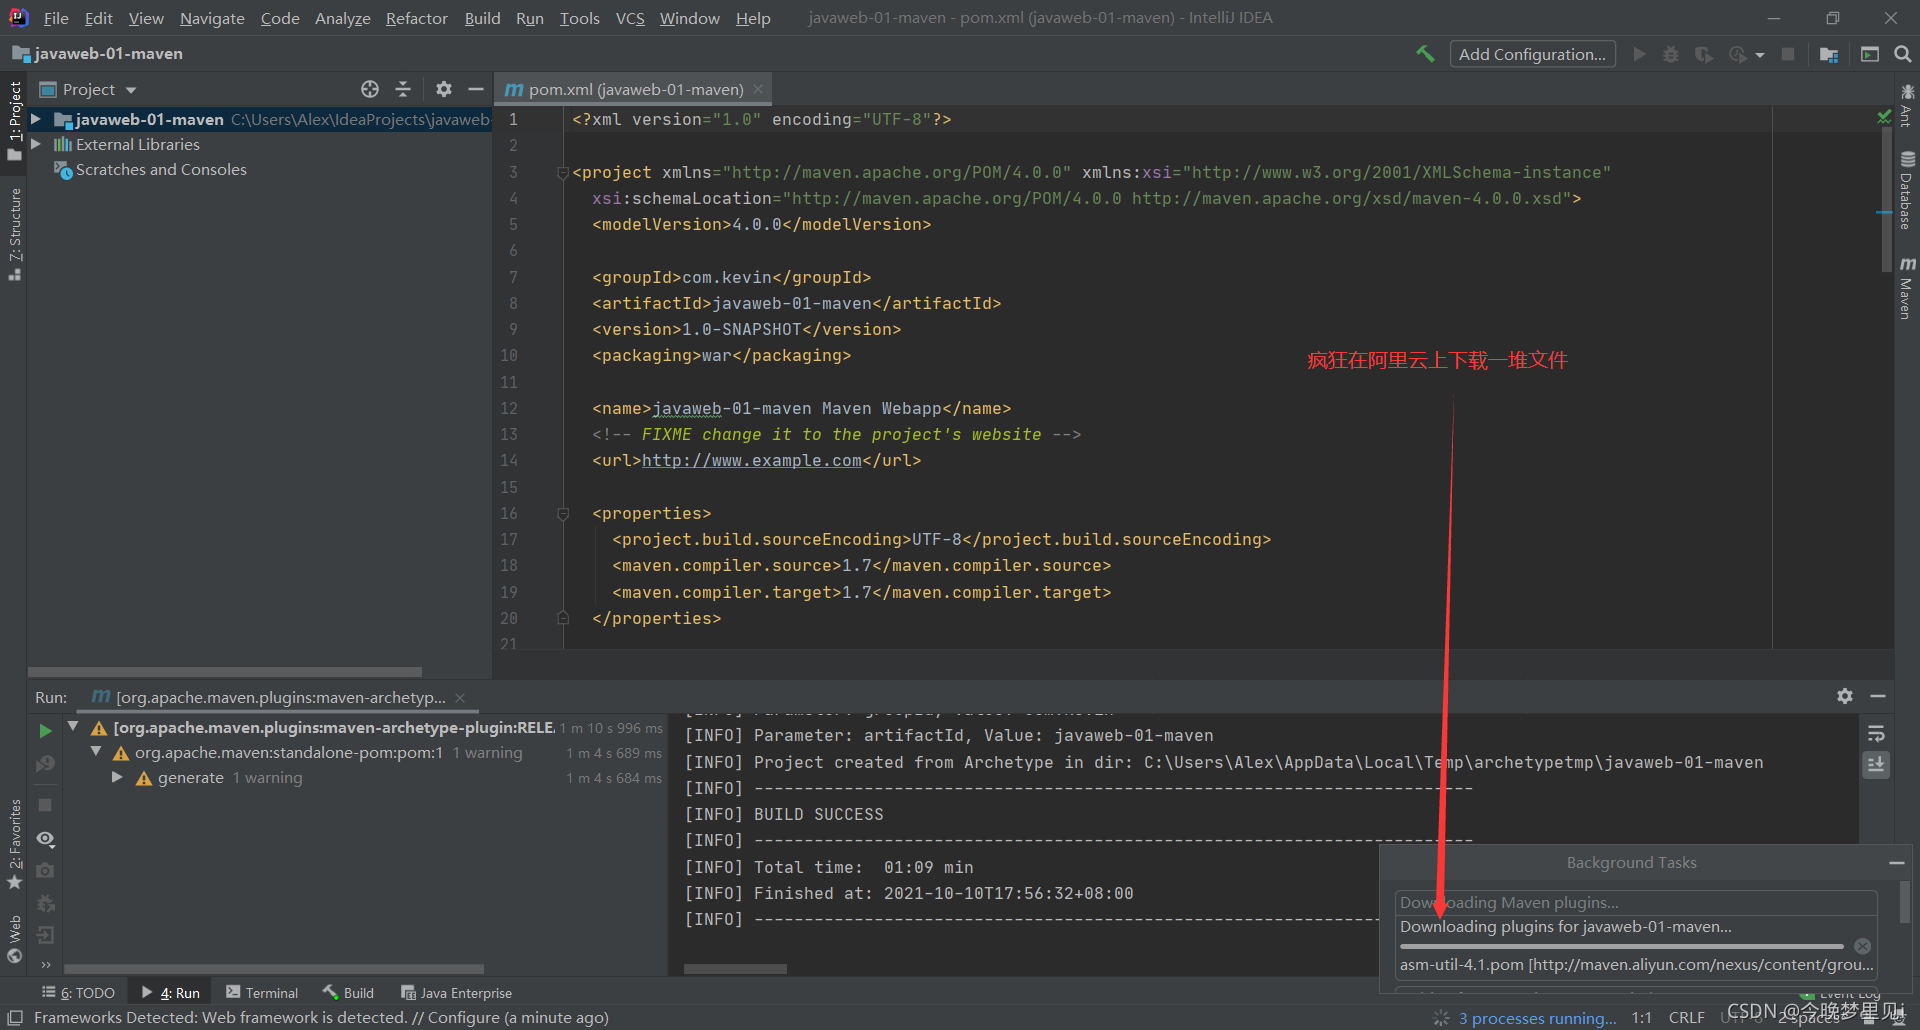Click Toggle Offline/rerun failed icon in Run panel

coord(45,763)
